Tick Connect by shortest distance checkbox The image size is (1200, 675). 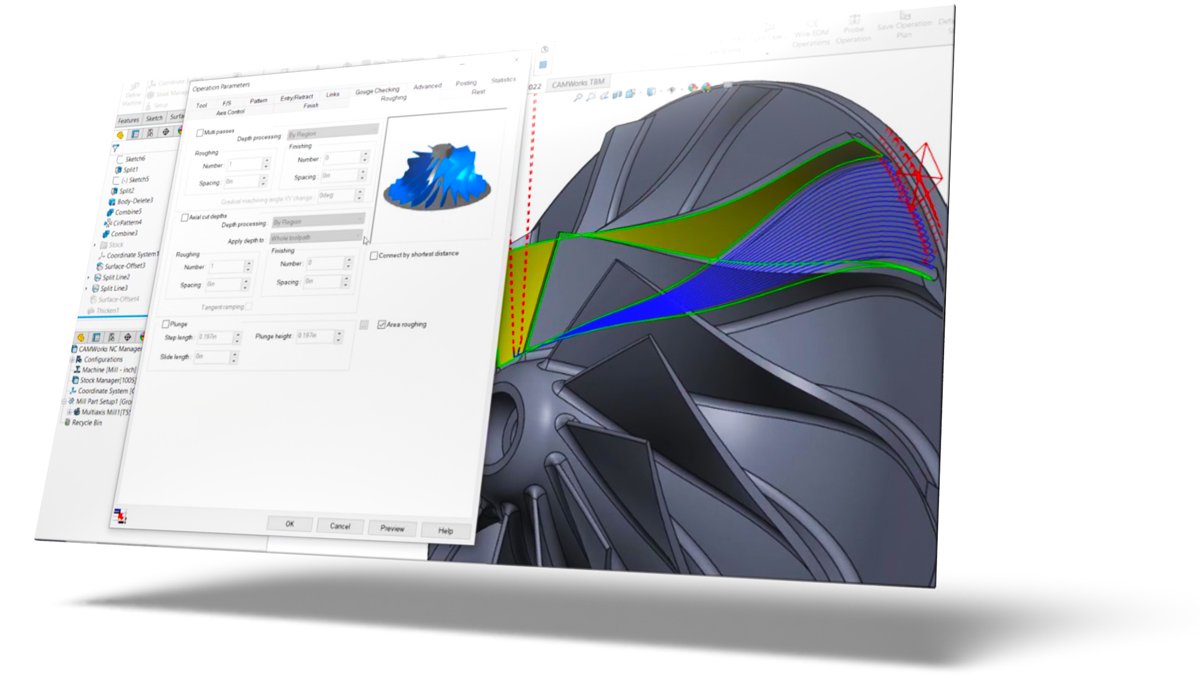click(373, 255)
